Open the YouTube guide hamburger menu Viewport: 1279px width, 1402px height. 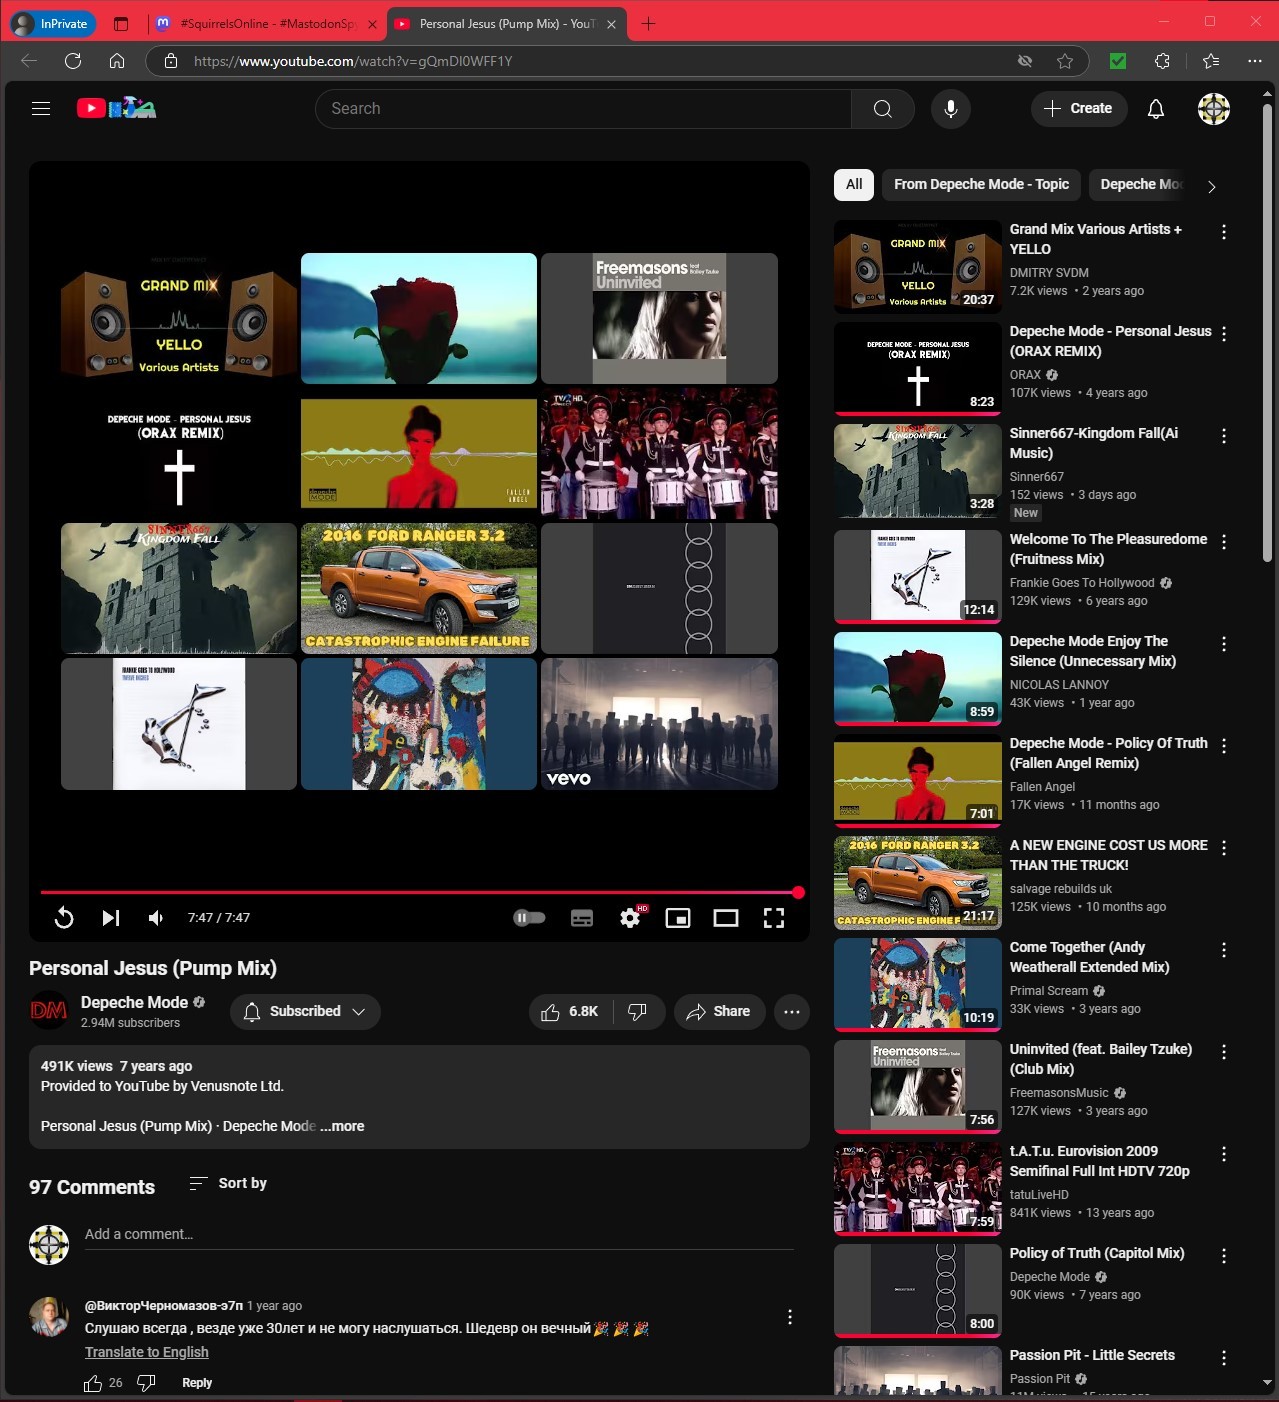[x=41, y=108]
